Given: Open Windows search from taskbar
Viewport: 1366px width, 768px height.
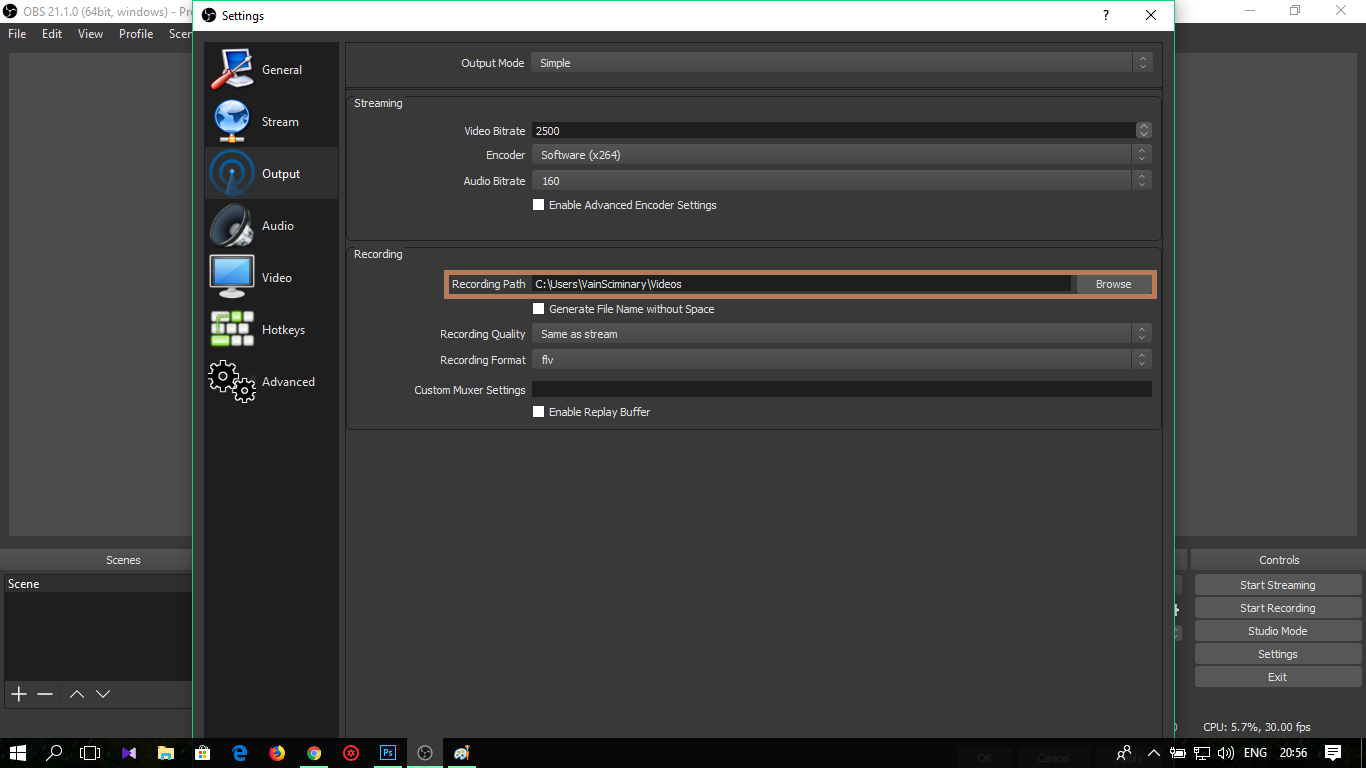Looking at the screenshot, I should [x=55, y=753].
